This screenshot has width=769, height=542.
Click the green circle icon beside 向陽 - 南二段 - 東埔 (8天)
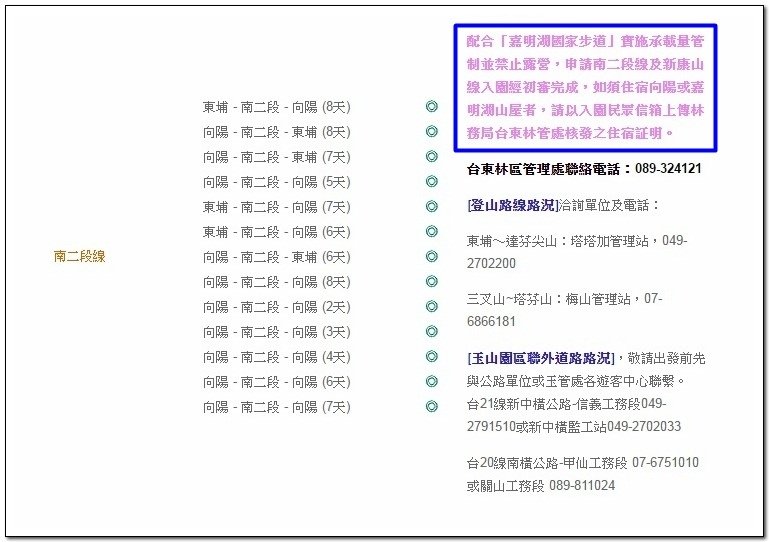(432, 131)
